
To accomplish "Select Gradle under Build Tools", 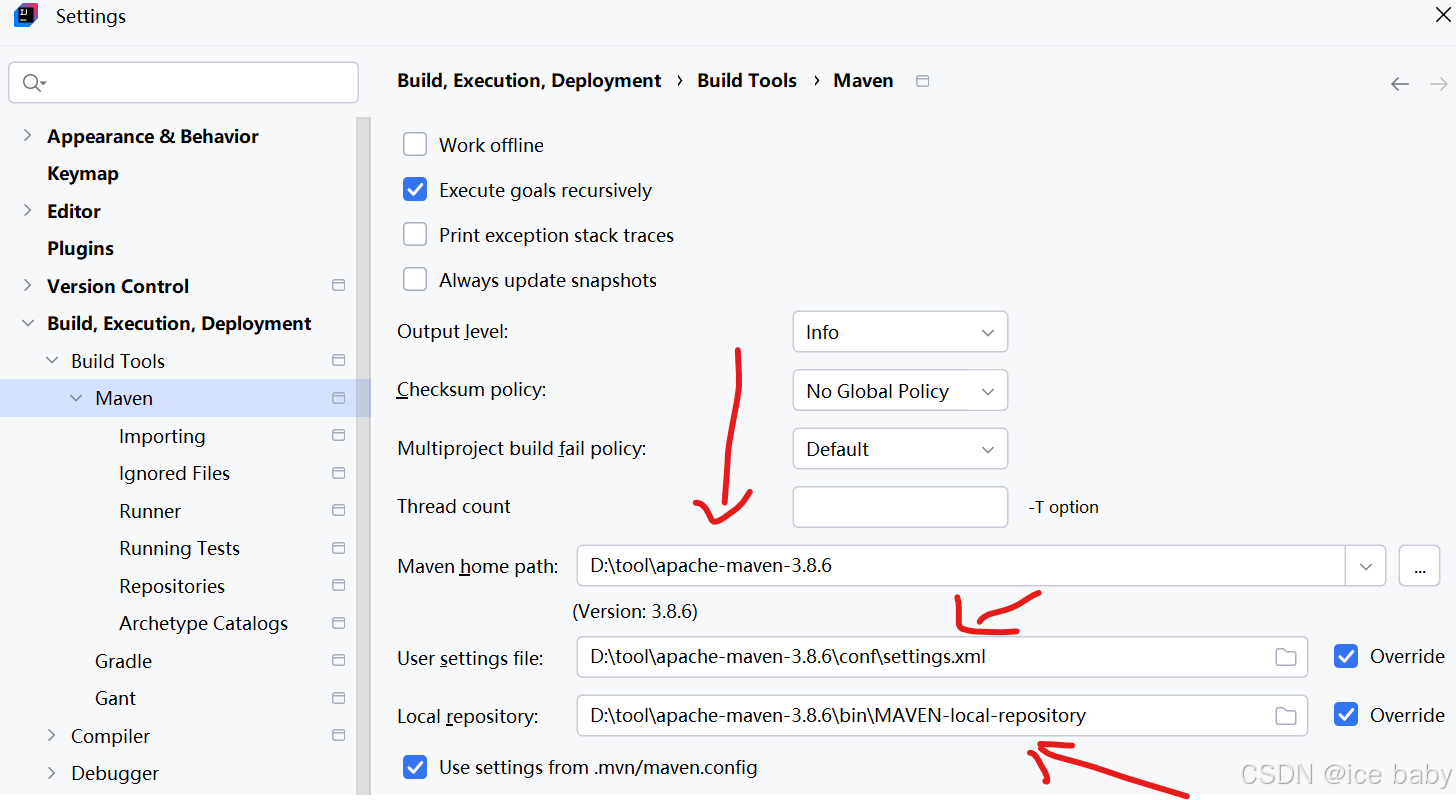I will click(x=124, y=661).
